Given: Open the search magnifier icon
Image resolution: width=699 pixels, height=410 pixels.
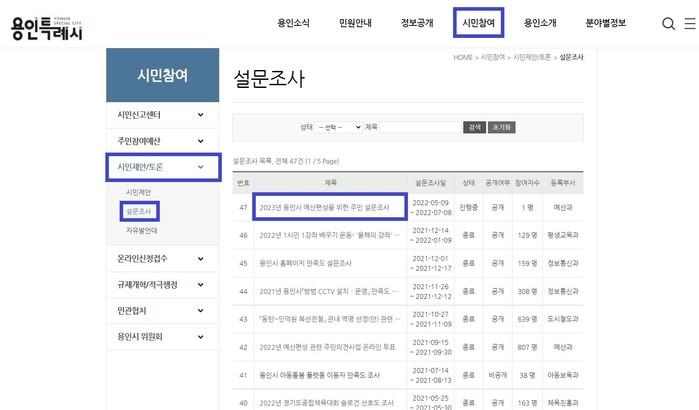Looking at the screenshot, I should (668, 23).
